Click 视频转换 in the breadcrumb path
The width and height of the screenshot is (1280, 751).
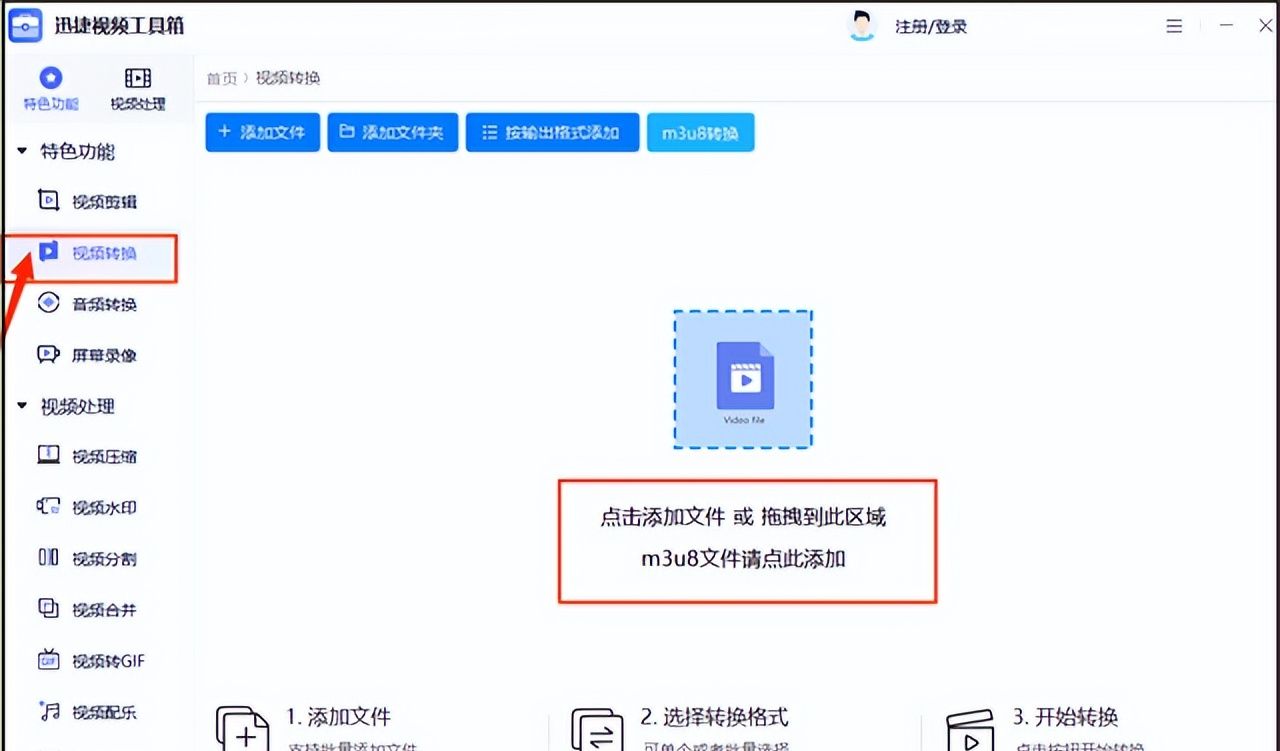pos(288,78)
